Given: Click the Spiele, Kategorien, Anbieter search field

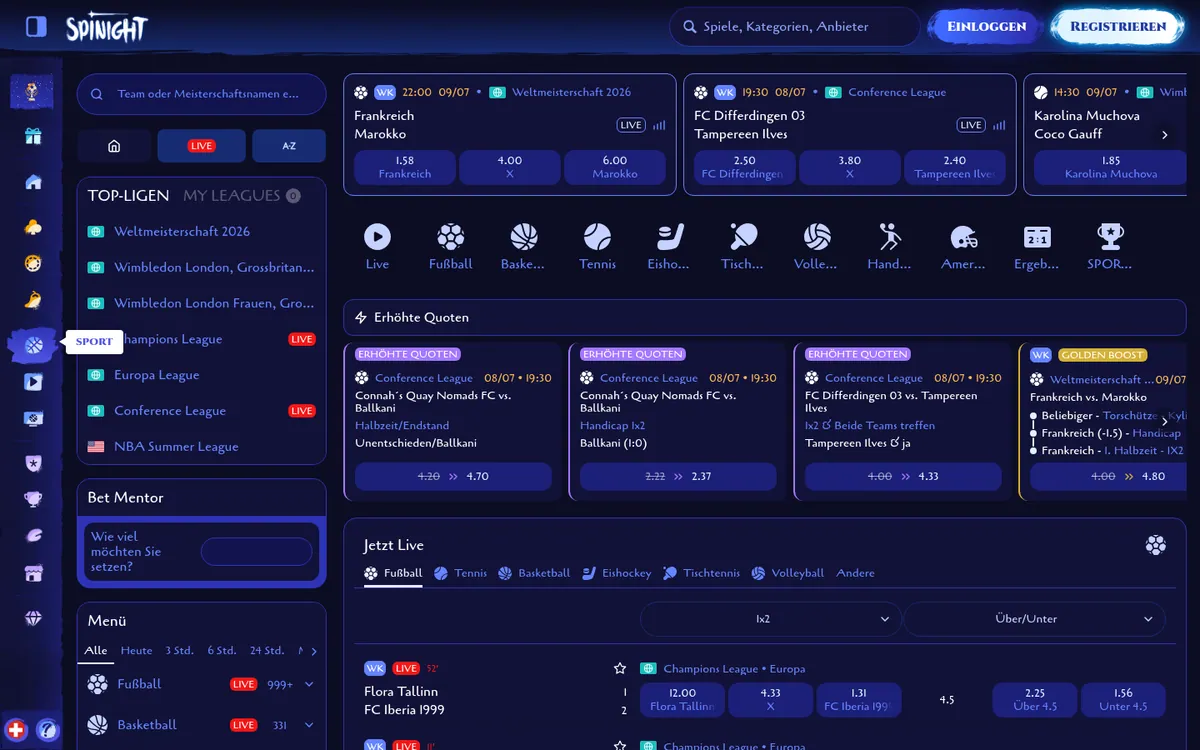Looking at the screenshot, I should click(795, 27).
